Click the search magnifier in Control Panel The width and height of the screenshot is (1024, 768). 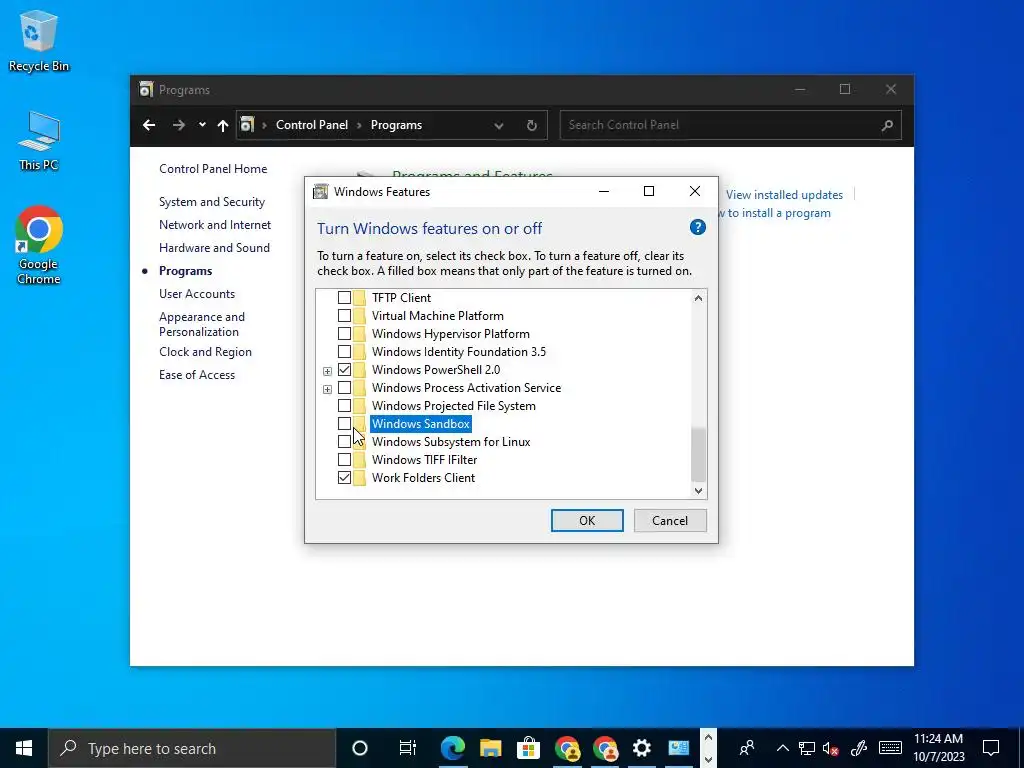tap(887, 125)
